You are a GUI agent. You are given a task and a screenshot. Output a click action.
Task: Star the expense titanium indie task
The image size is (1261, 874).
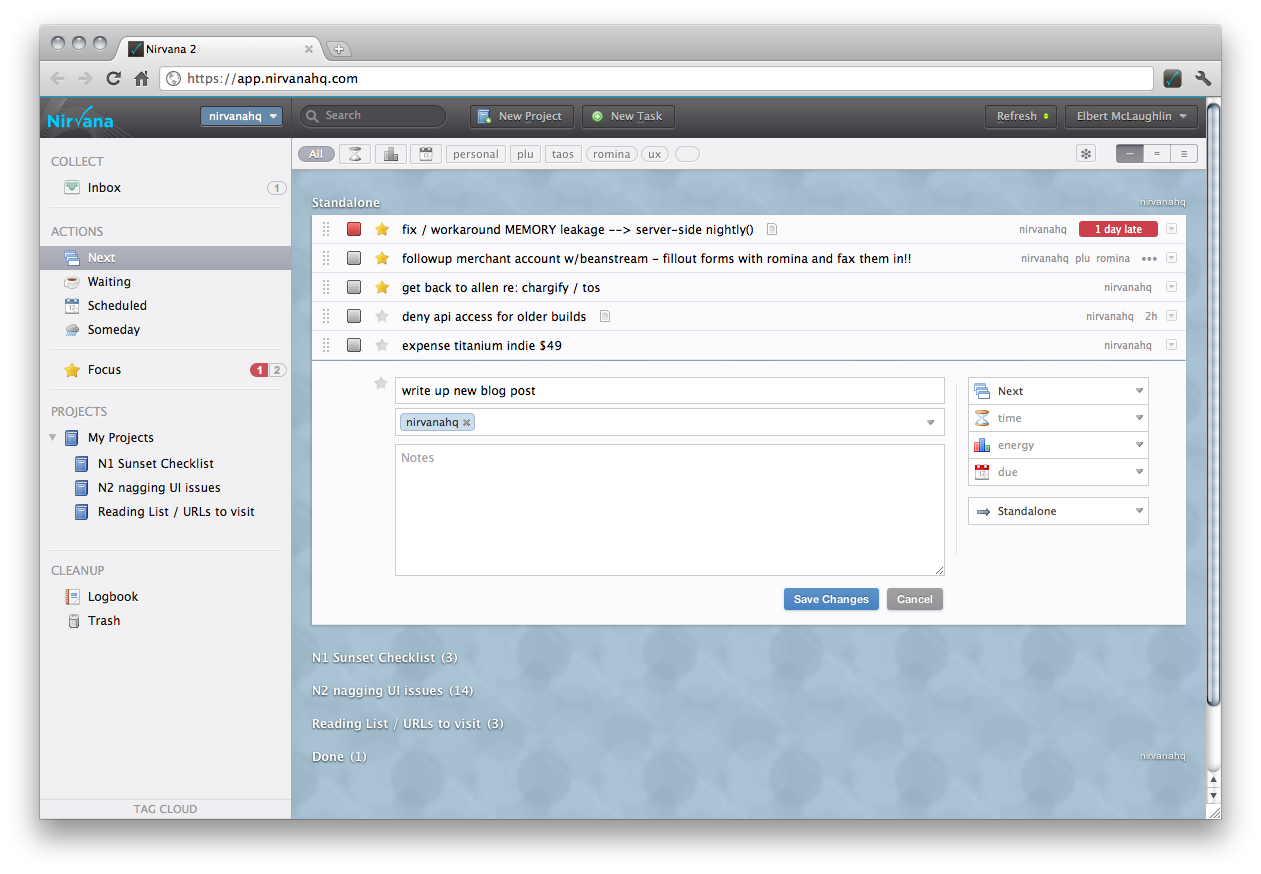pos(381,345)
